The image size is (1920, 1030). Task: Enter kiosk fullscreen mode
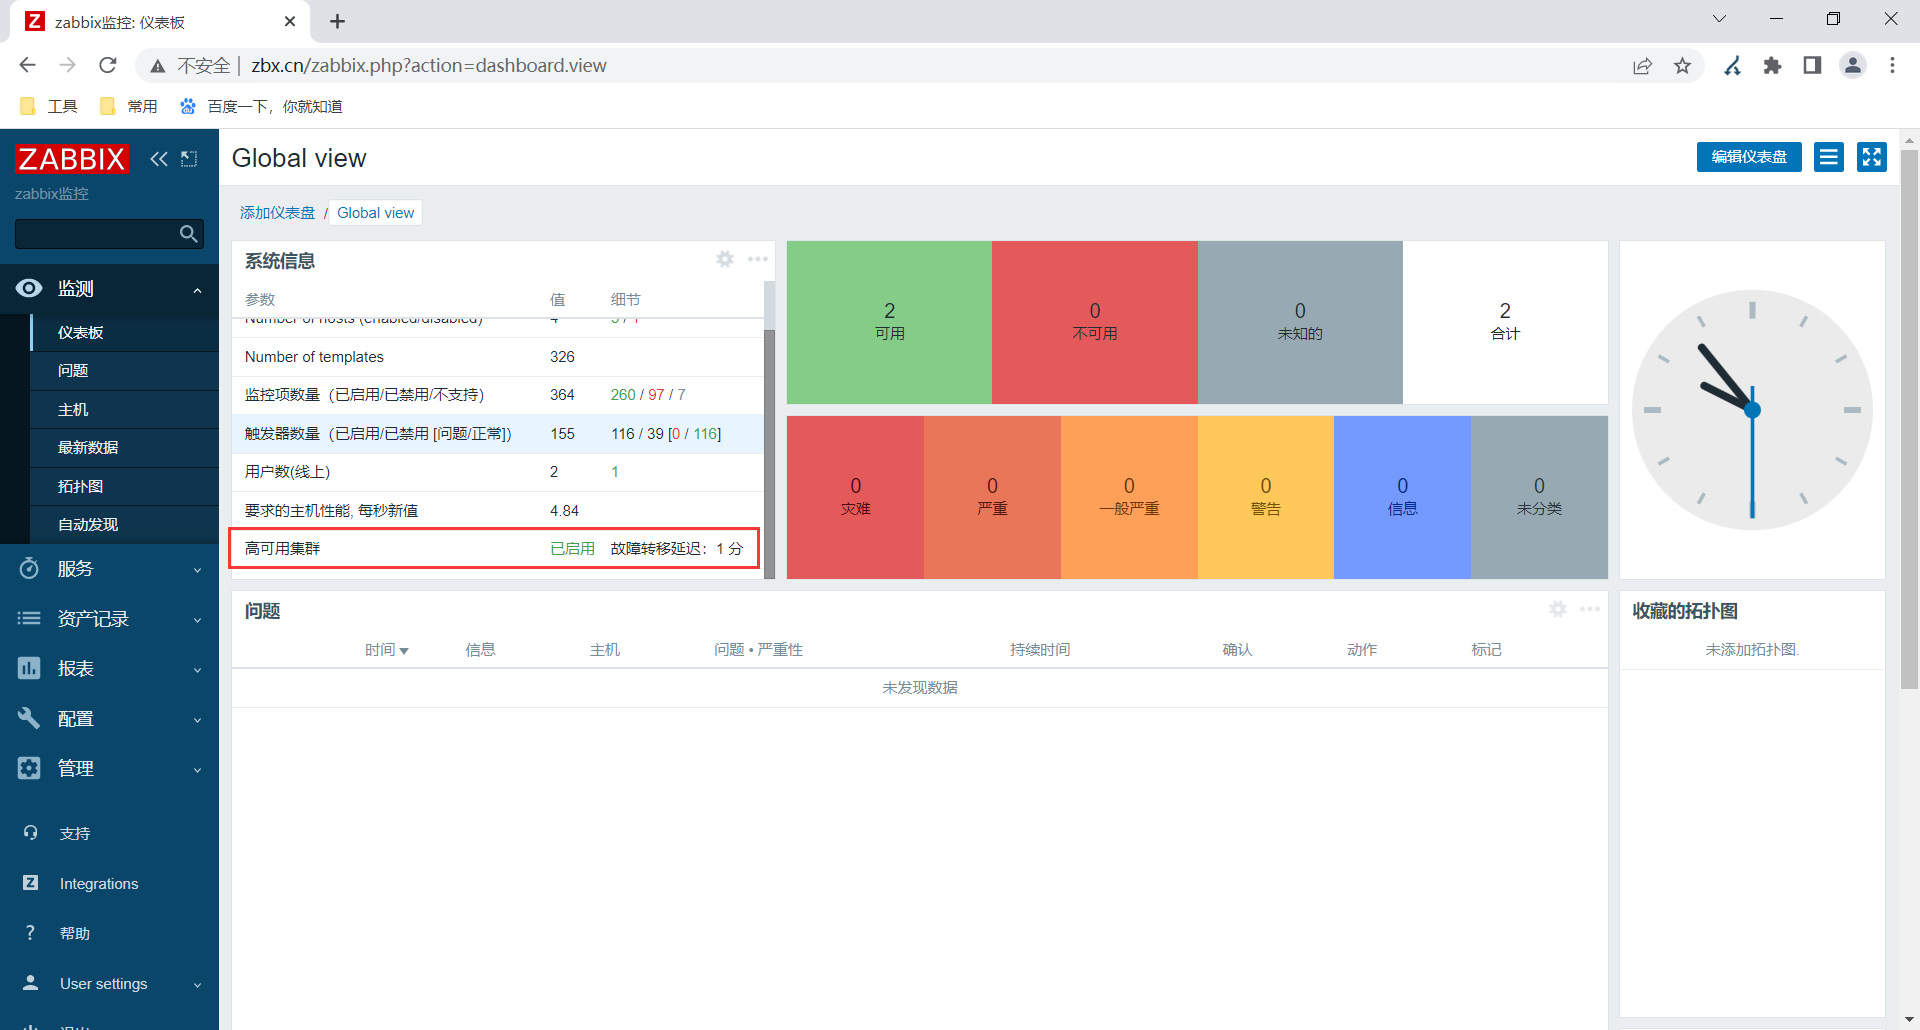tap(1872, 157)
